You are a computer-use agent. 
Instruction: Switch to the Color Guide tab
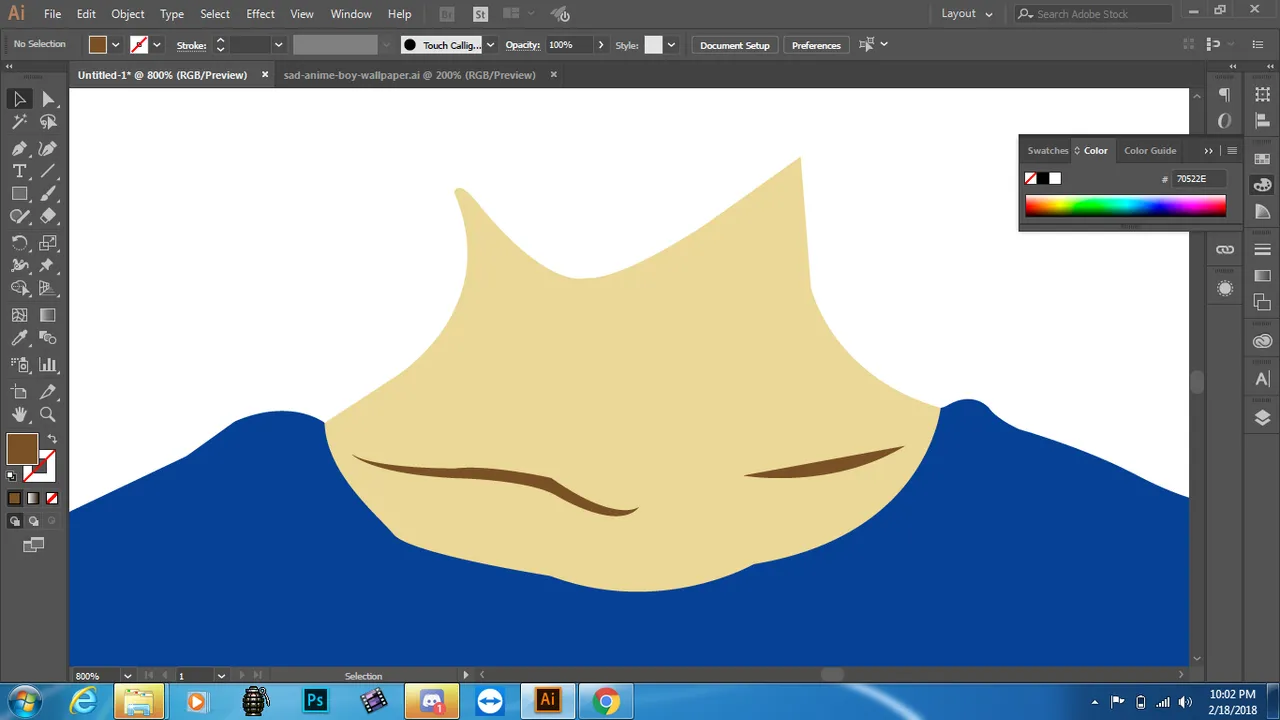pyautogui.click(x=1150, y=151)
